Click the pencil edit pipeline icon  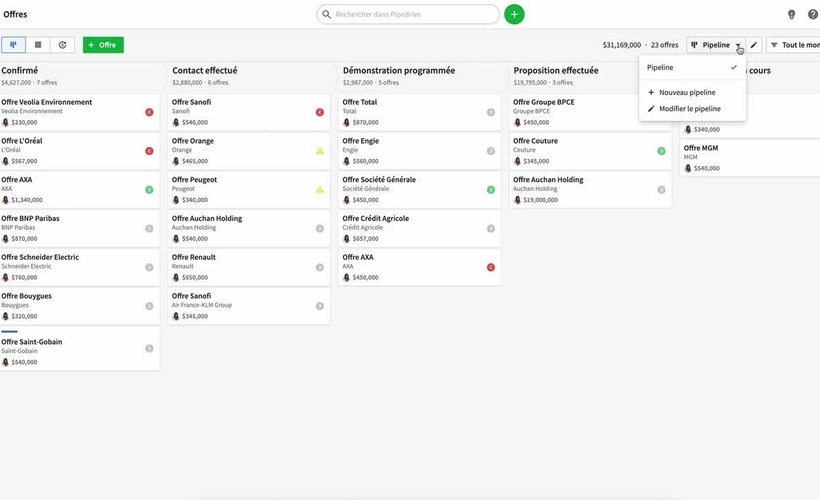click(x=754, y=45)
